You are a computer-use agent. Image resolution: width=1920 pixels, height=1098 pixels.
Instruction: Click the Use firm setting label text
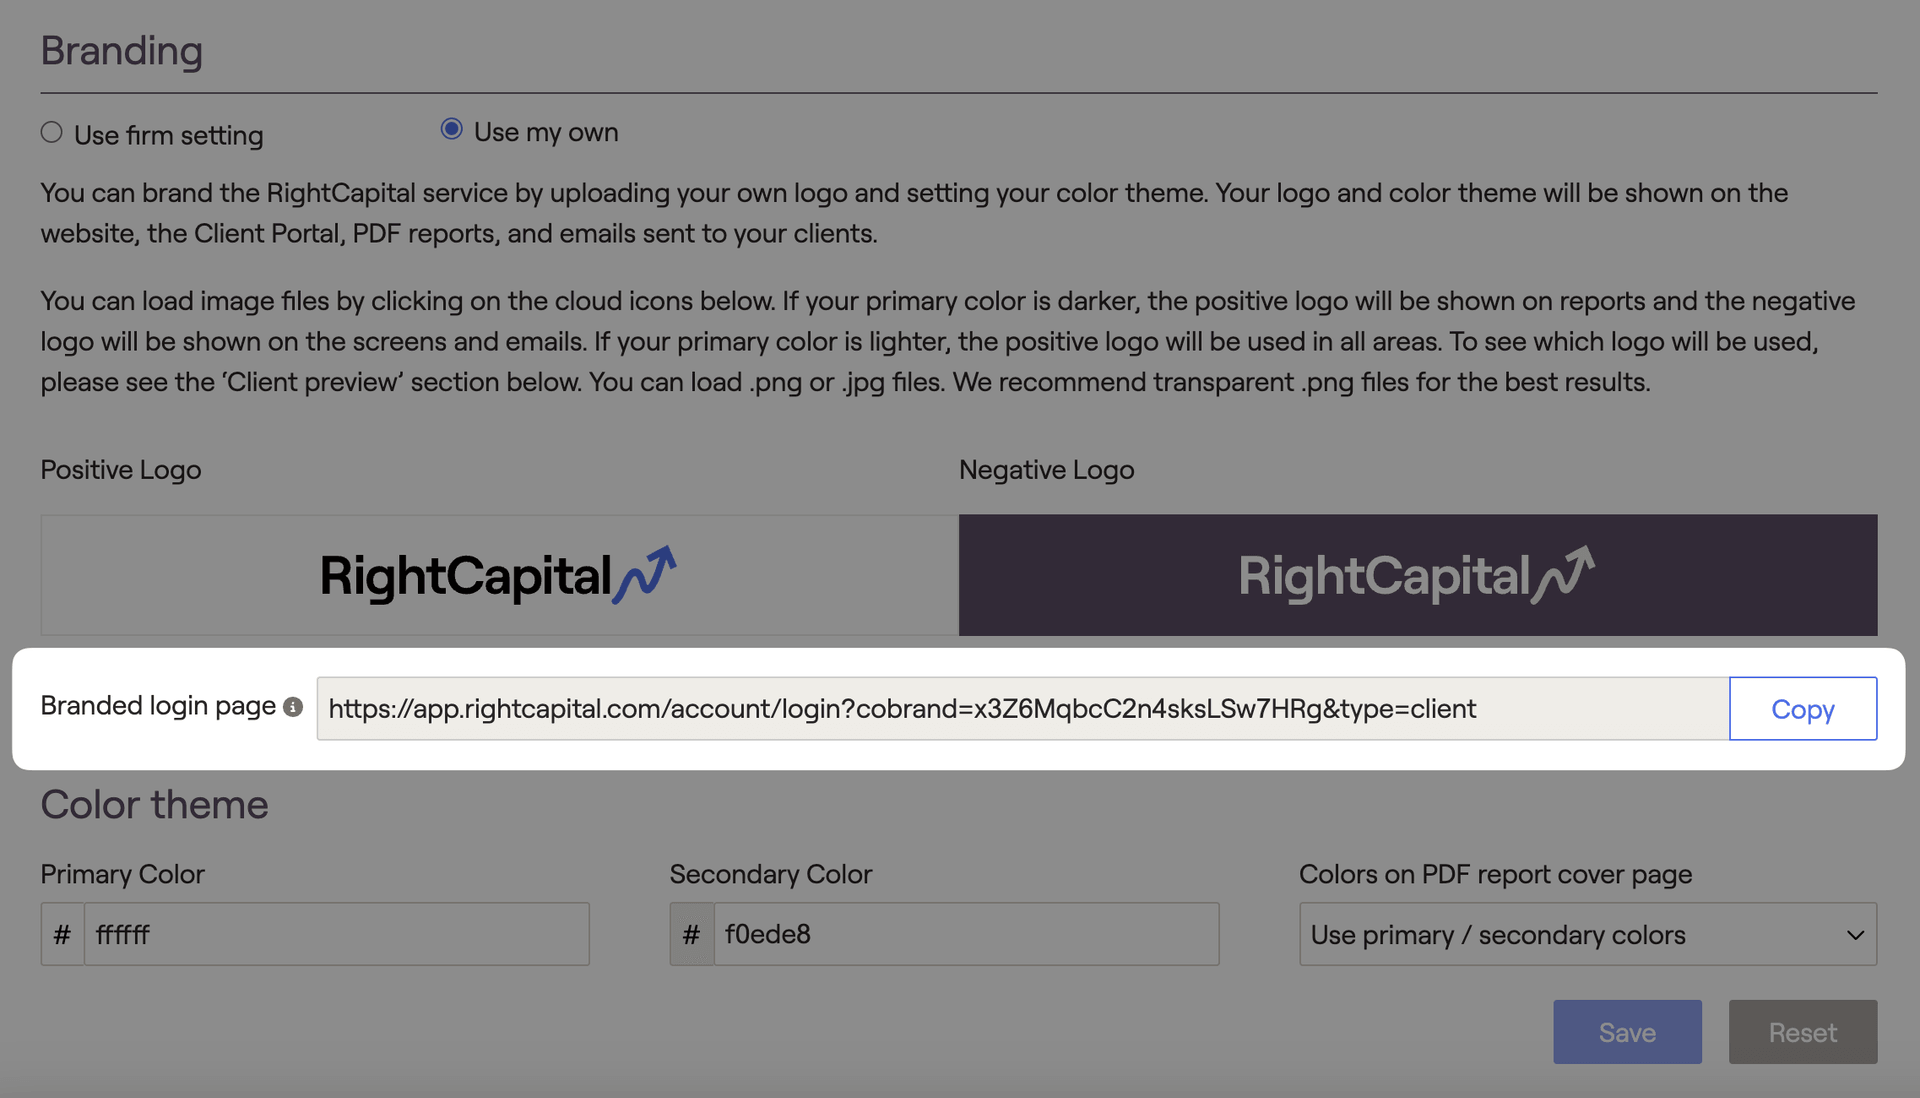pyautogui.click(x=169, y=135)
